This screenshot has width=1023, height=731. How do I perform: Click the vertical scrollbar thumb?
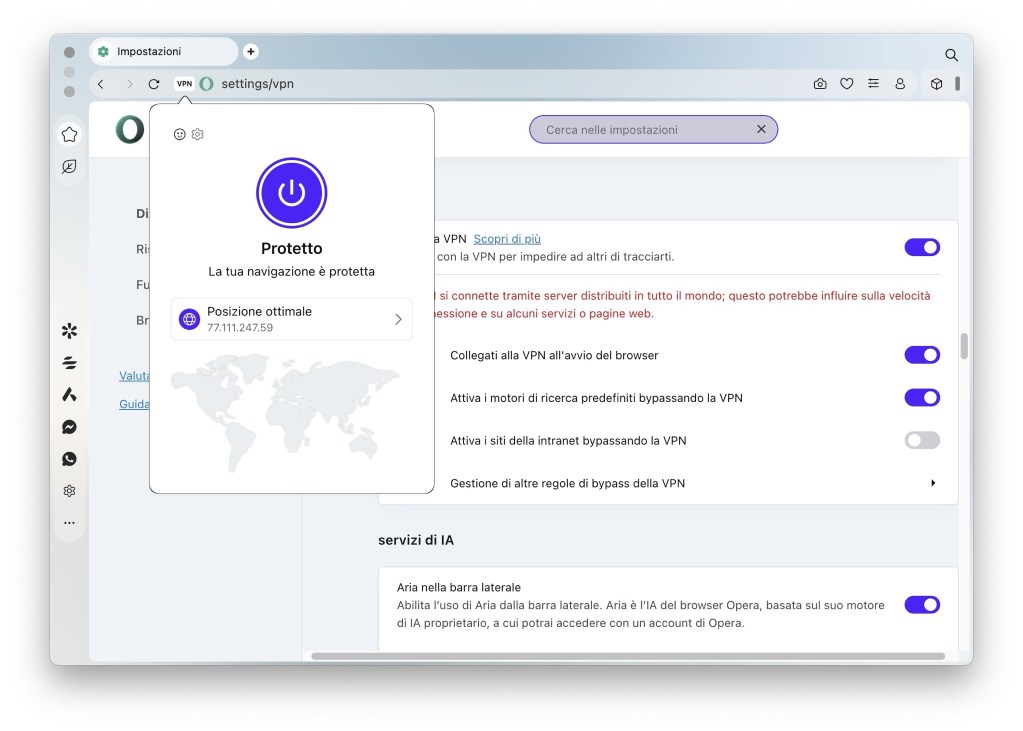[964, 346]
